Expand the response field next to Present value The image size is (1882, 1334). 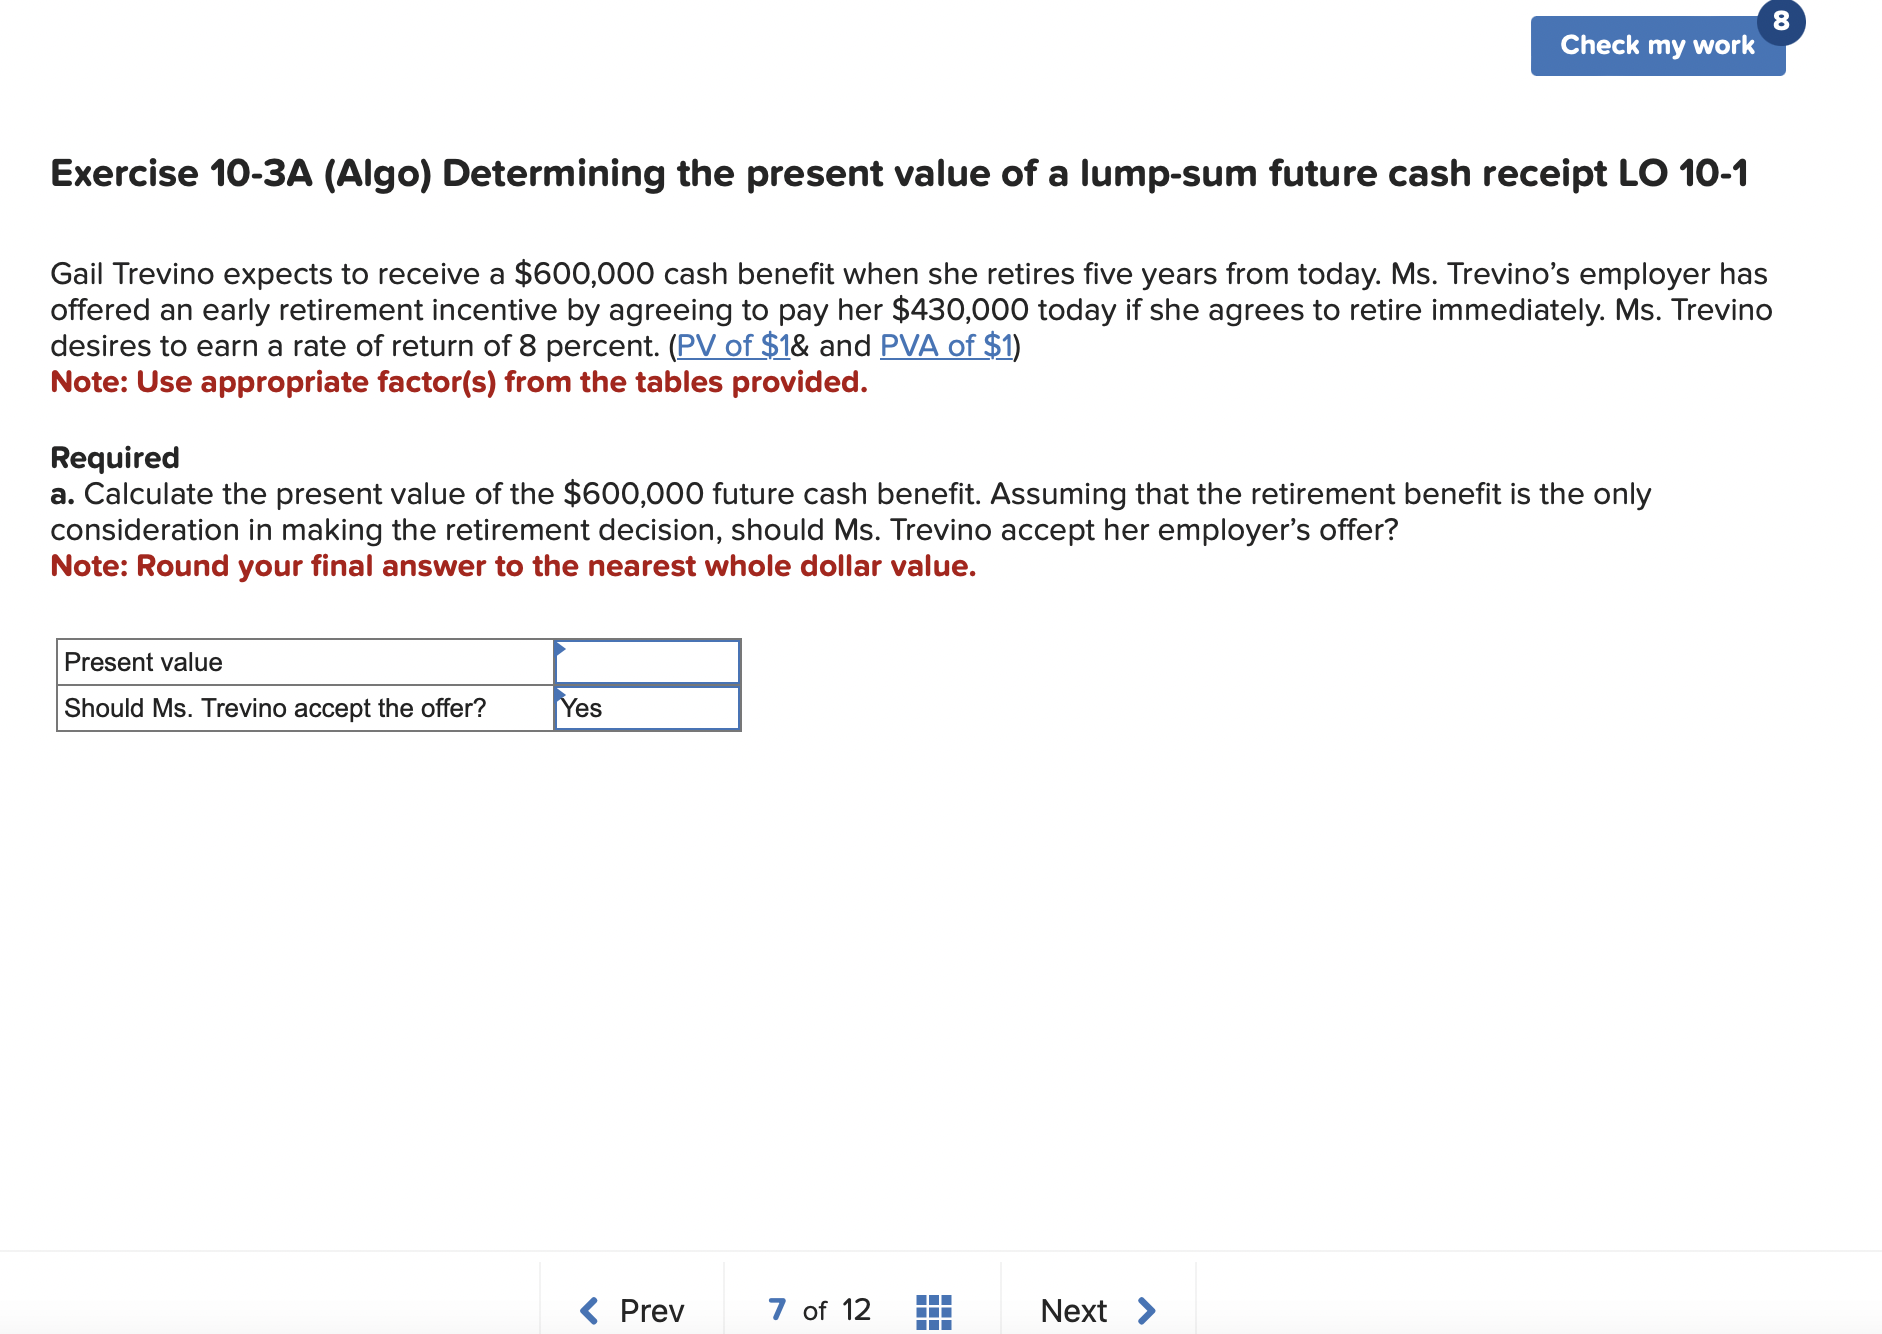tap(647, 661)
